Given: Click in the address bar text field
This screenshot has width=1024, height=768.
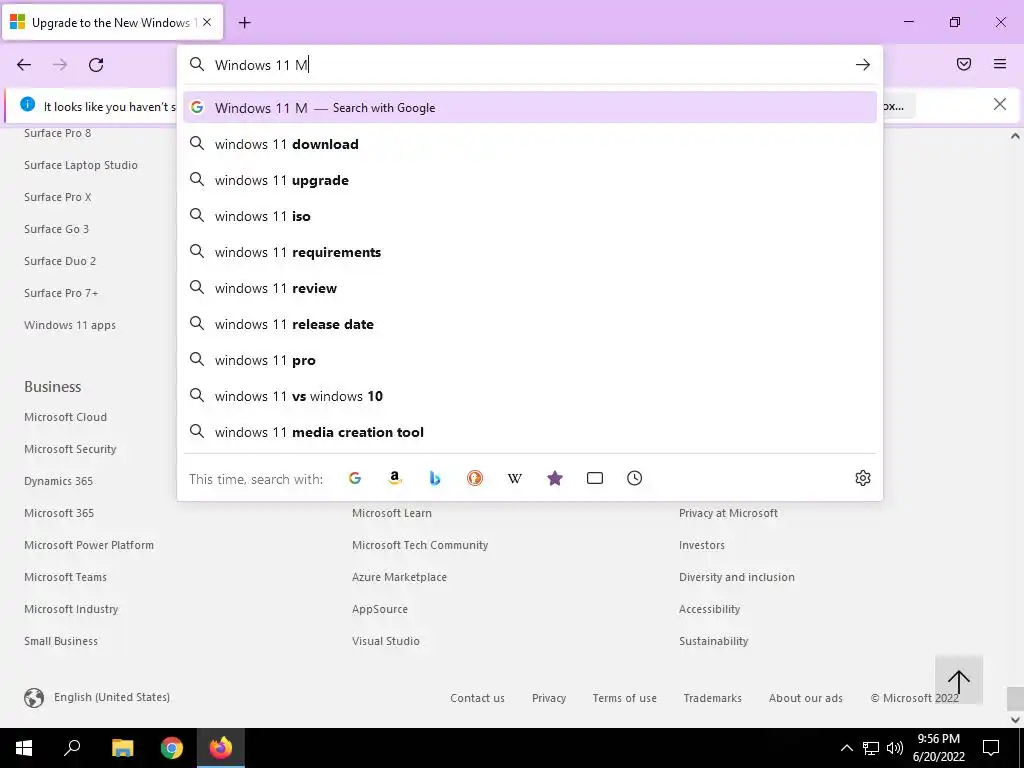Looking at the screenshot, I should click(x=529, y=65).
